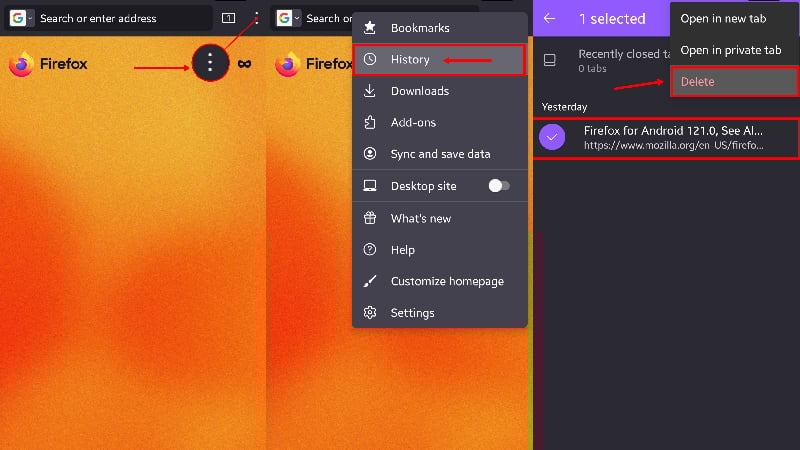Choose Open in new tab
800x450 pixels.
point(735,19)
